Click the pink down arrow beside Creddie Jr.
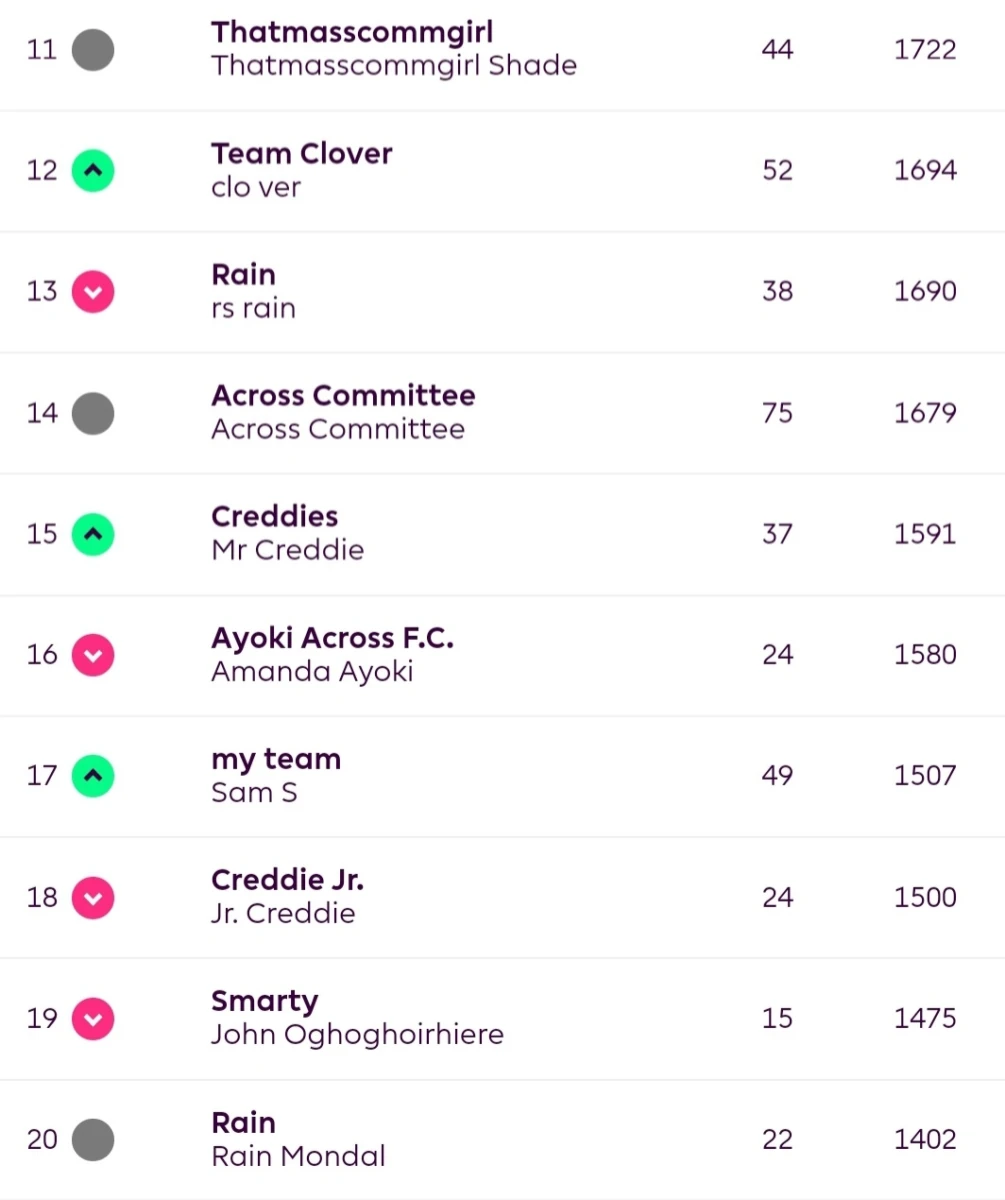This screenshot has width=1005, height=1200. [93, 898]
